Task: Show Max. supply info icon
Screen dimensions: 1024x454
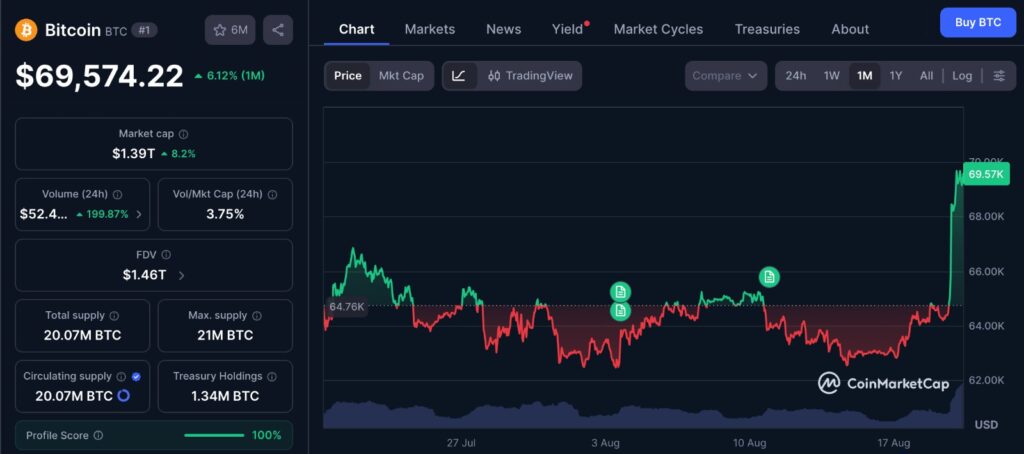Action: [x=257, y=316]
